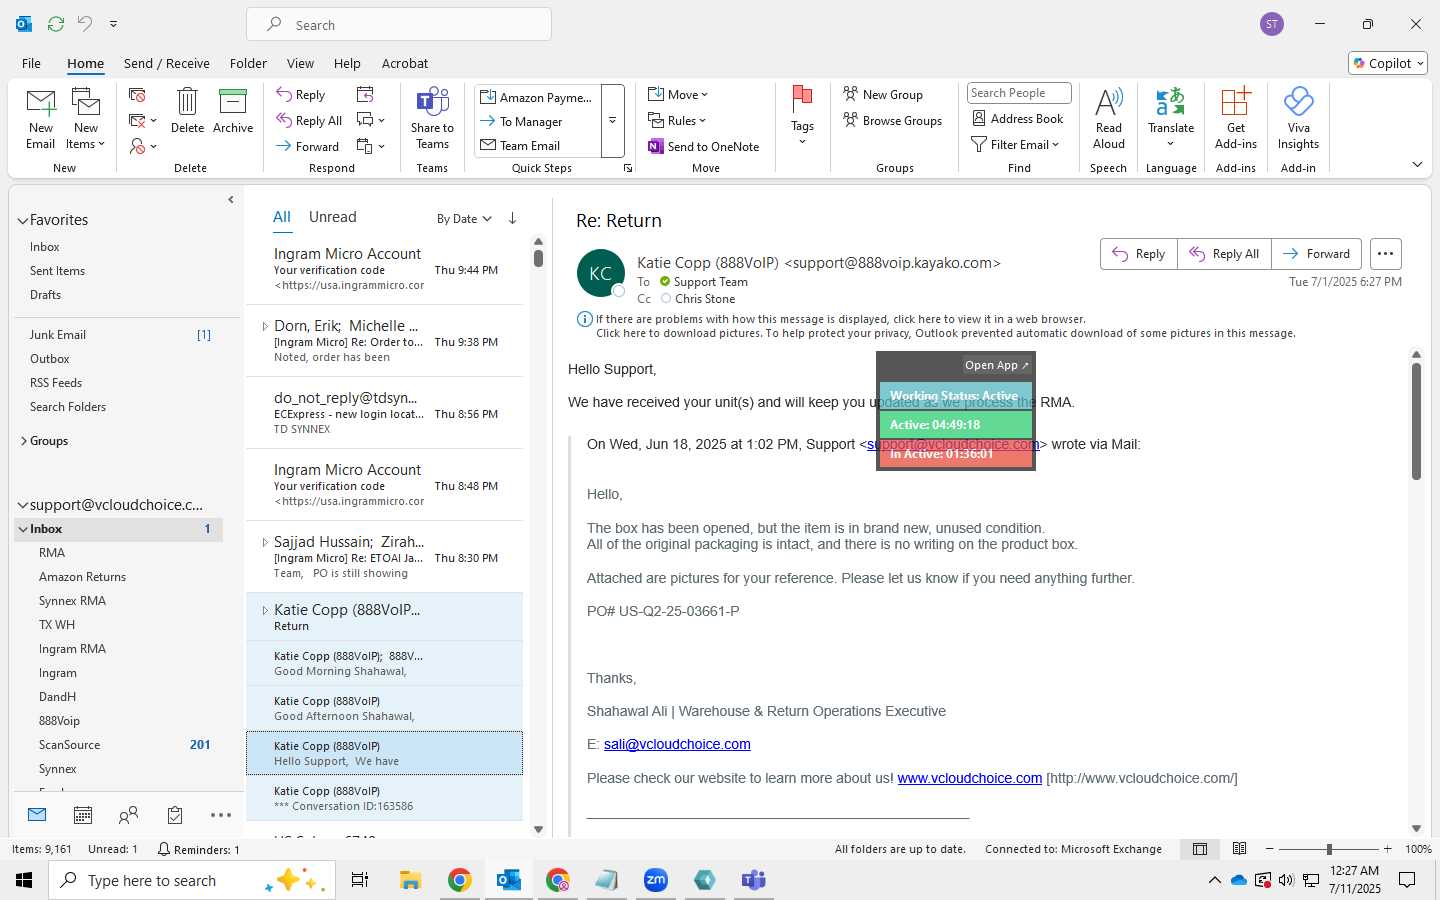Open Mail view icon in navigation bar
1440x900 pixels.
tap(37, 815)
